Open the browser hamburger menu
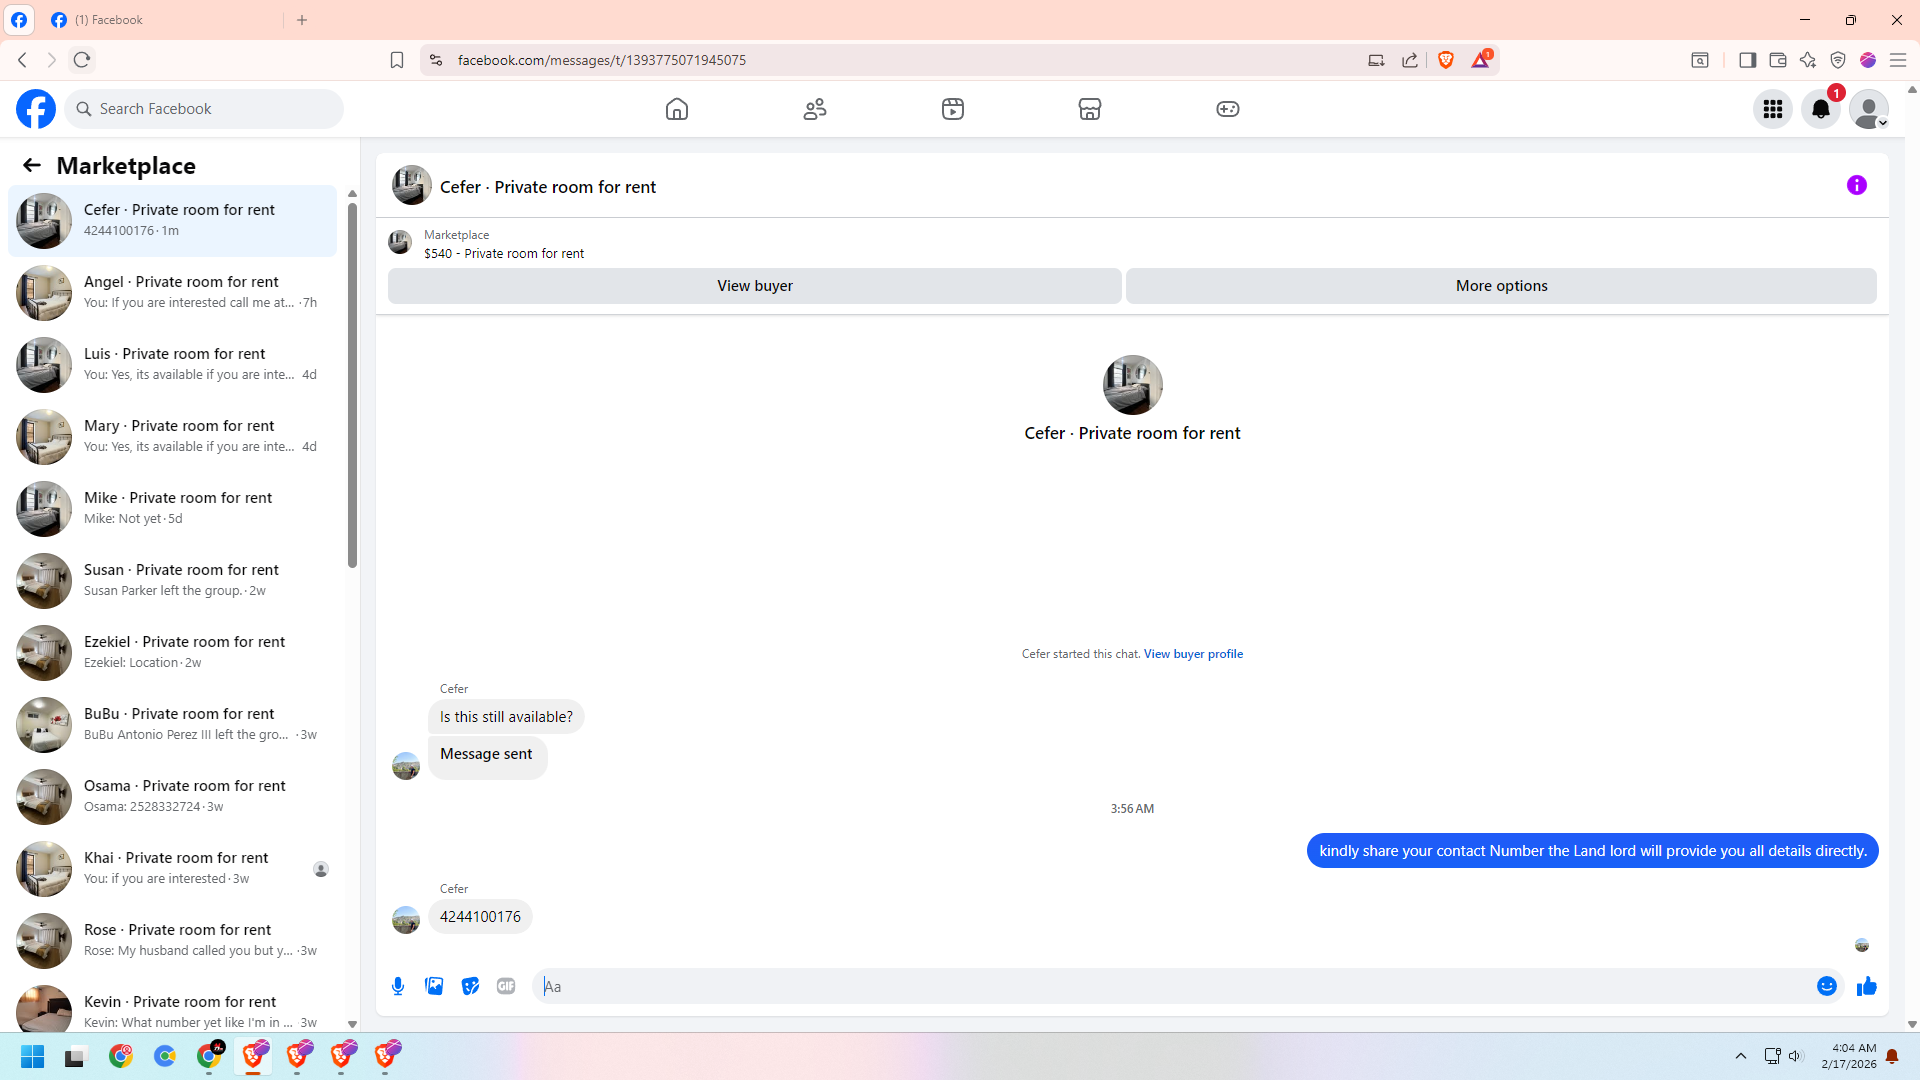 tap(1898, 60)
